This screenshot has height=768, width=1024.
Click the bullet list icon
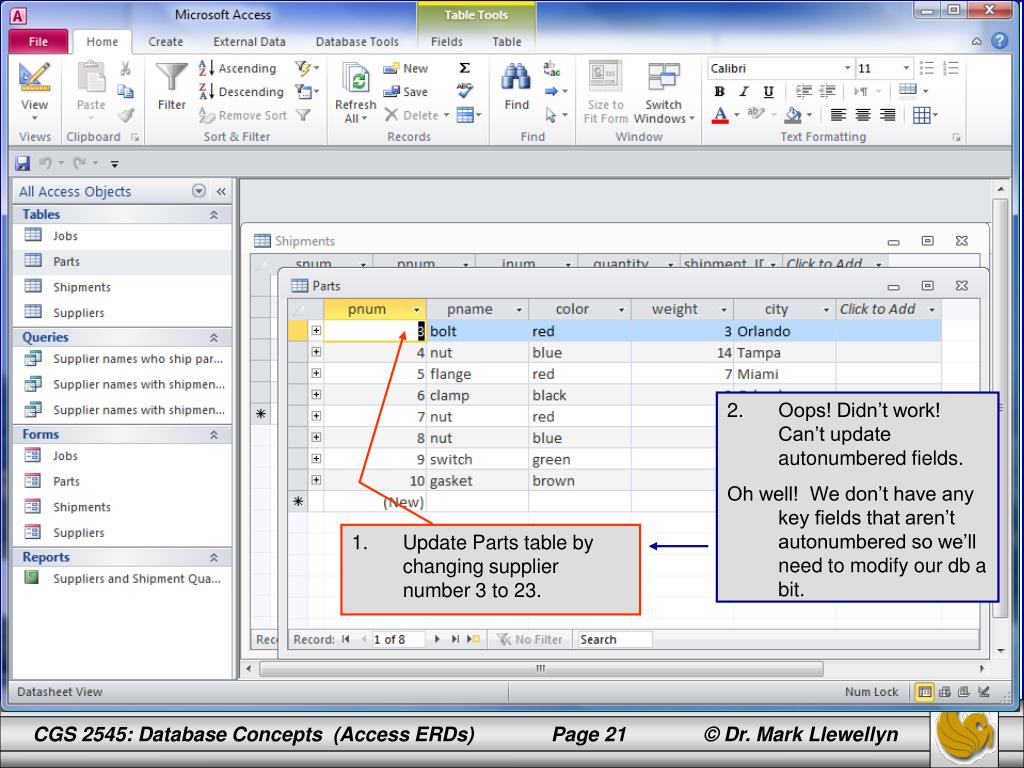pyautogui.click(x=926, y=68)
